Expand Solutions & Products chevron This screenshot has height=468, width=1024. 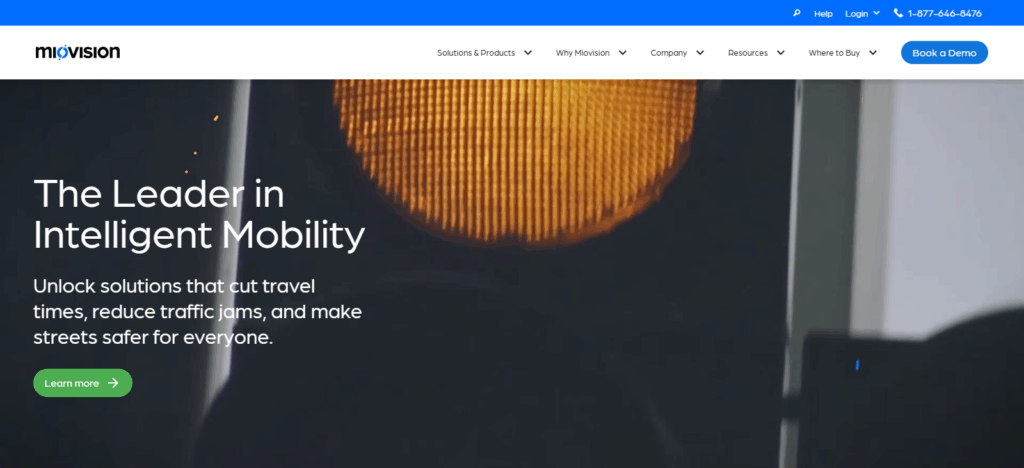coord(528,53)
